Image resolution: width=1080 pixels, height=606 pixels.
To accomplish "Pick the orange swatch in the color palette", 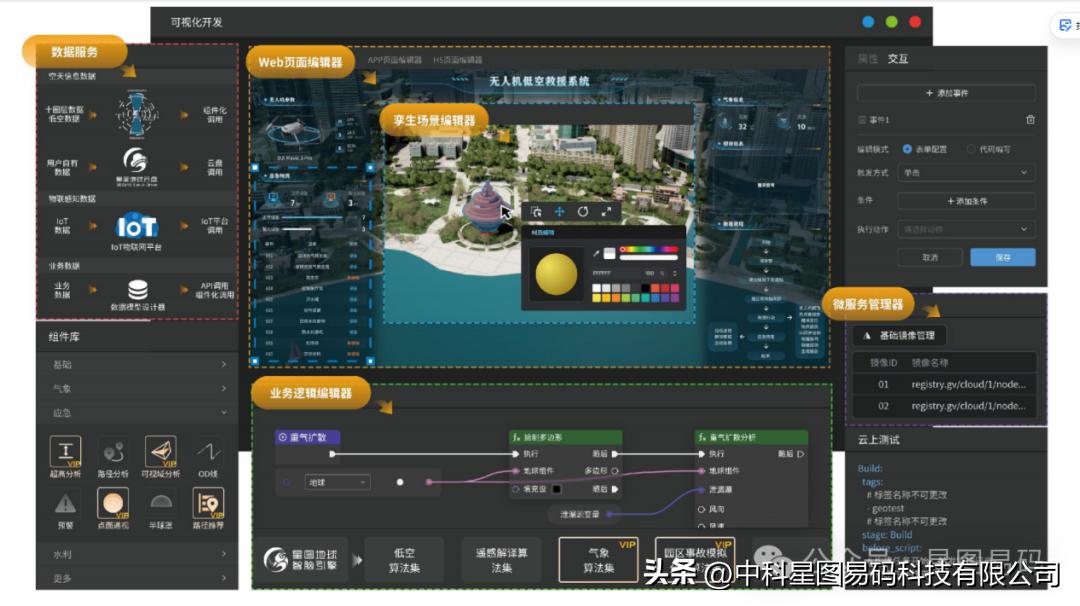I will [614, 298].
